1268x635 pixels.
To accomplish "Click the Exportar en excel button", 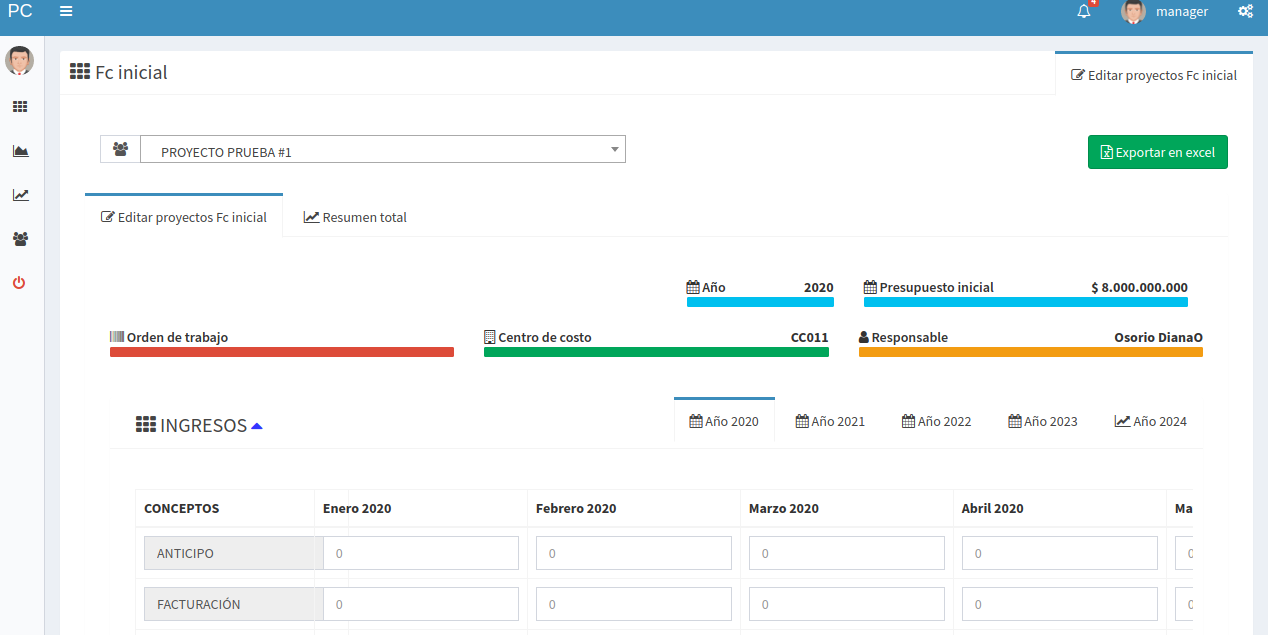I will click(1157, 152).
